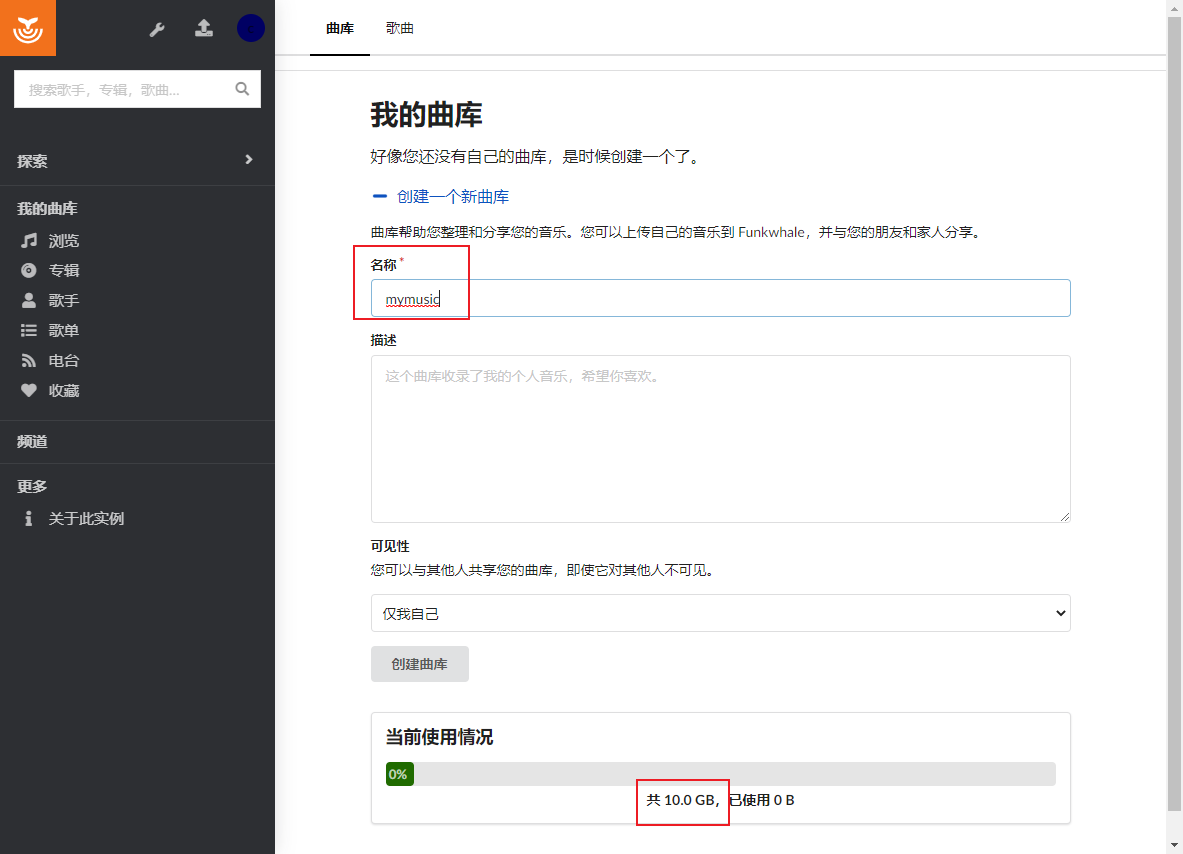1183x854 pixels.
Task: Open 歌手 artists in sidebar
Action: pos(50,300)
